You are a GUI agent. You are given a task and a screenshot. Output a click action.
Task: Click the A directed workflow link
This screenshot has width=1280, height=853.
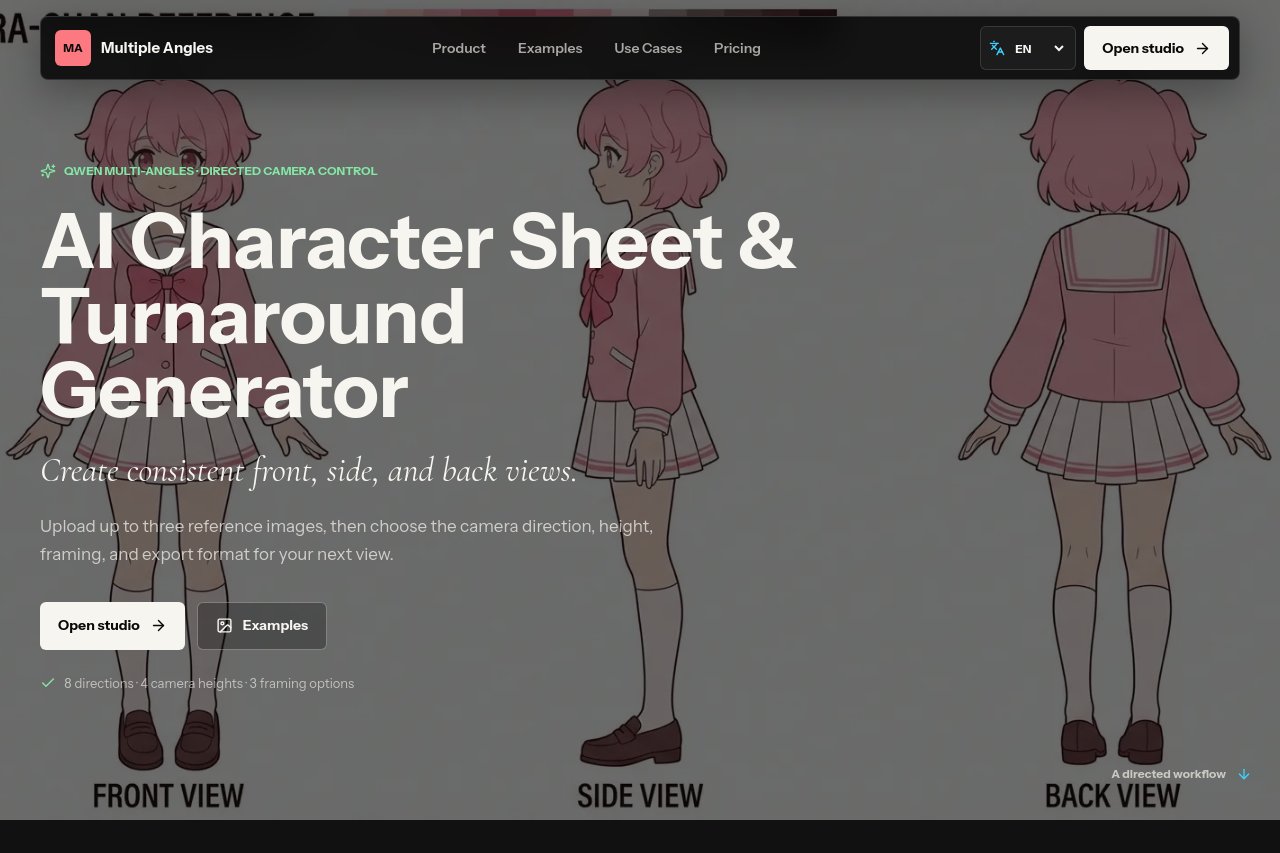pyautogui.click(x=1181, y=774)
